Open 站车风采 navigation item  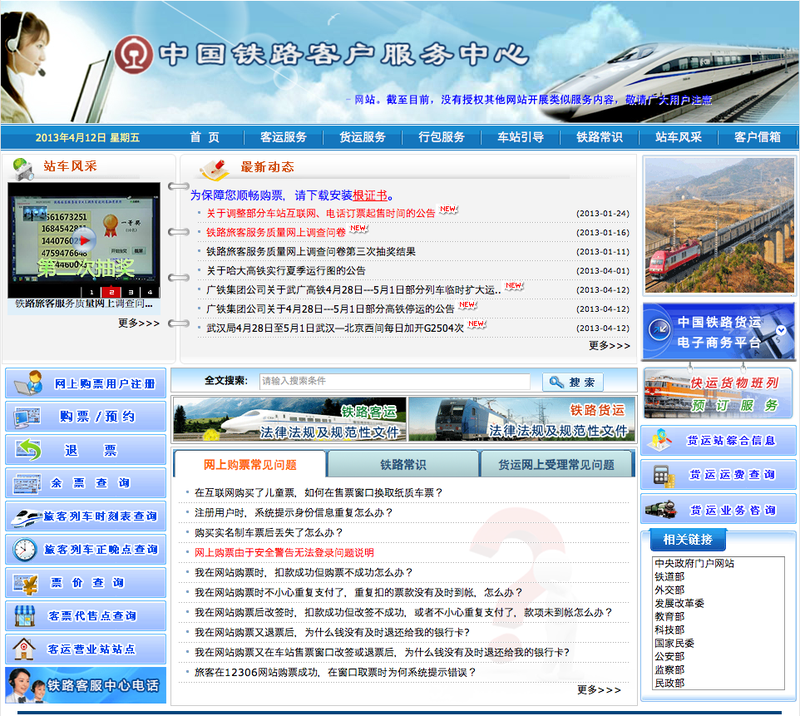point(679,137)
